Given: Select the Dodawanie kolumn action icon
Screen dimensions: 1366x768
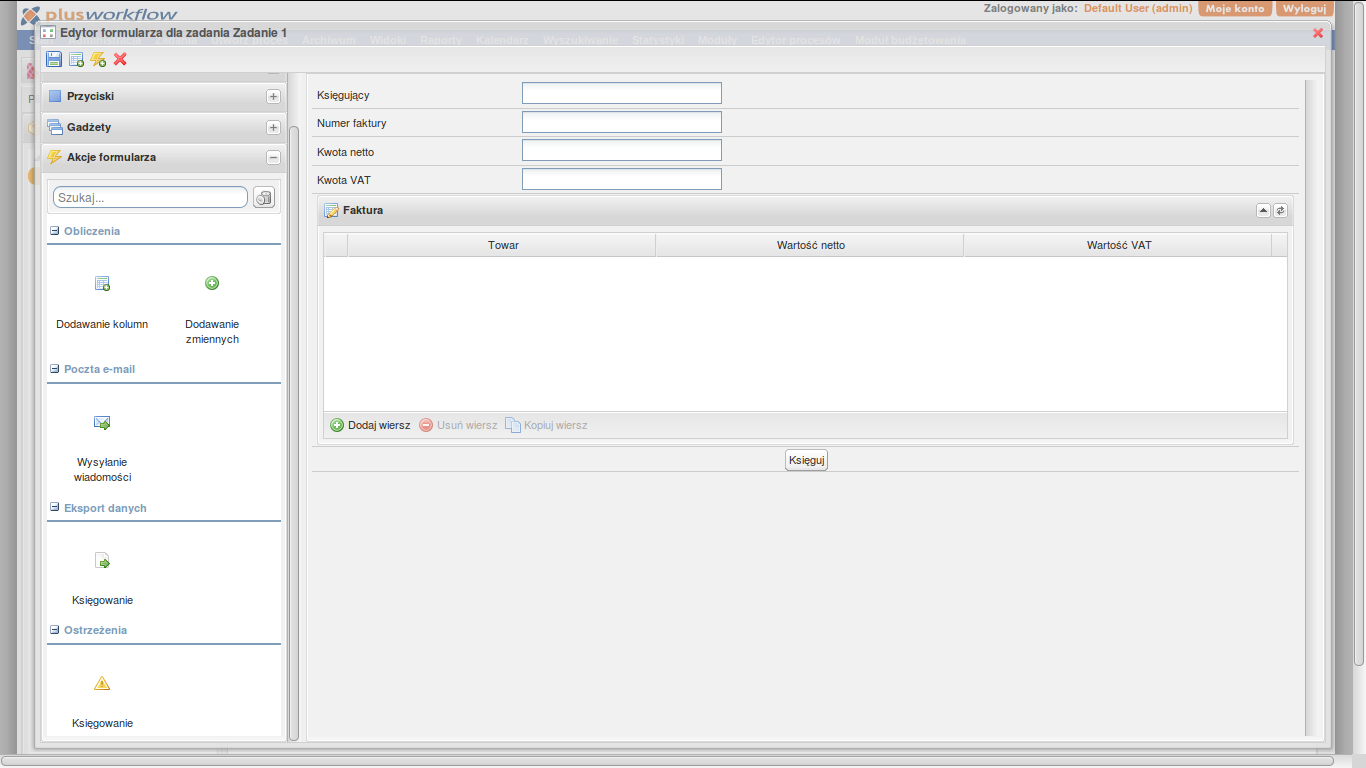Looking at the screenshot, I should point(102,284).
